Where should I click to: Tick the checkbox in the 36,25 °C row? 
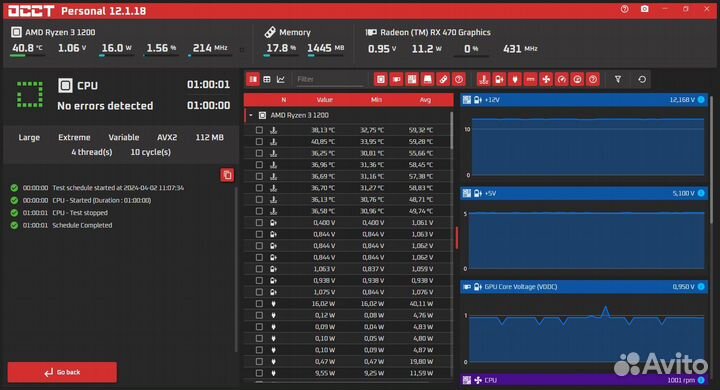[259, 153]
